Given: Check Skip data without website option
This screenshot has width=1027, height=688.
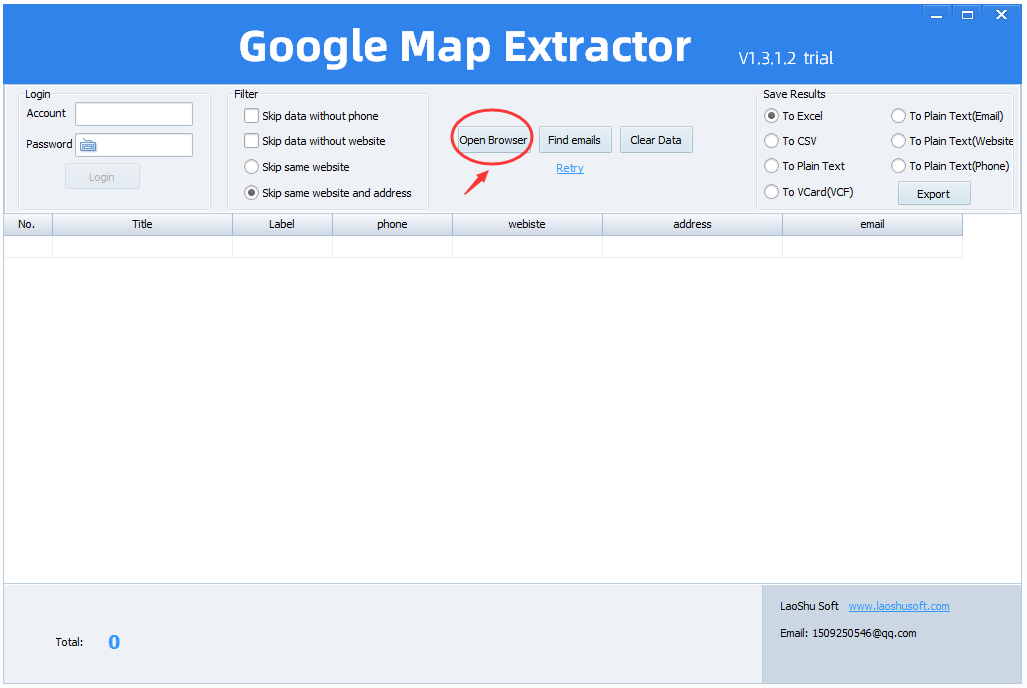Looking at the screenshot, I should tap(252, 141).
